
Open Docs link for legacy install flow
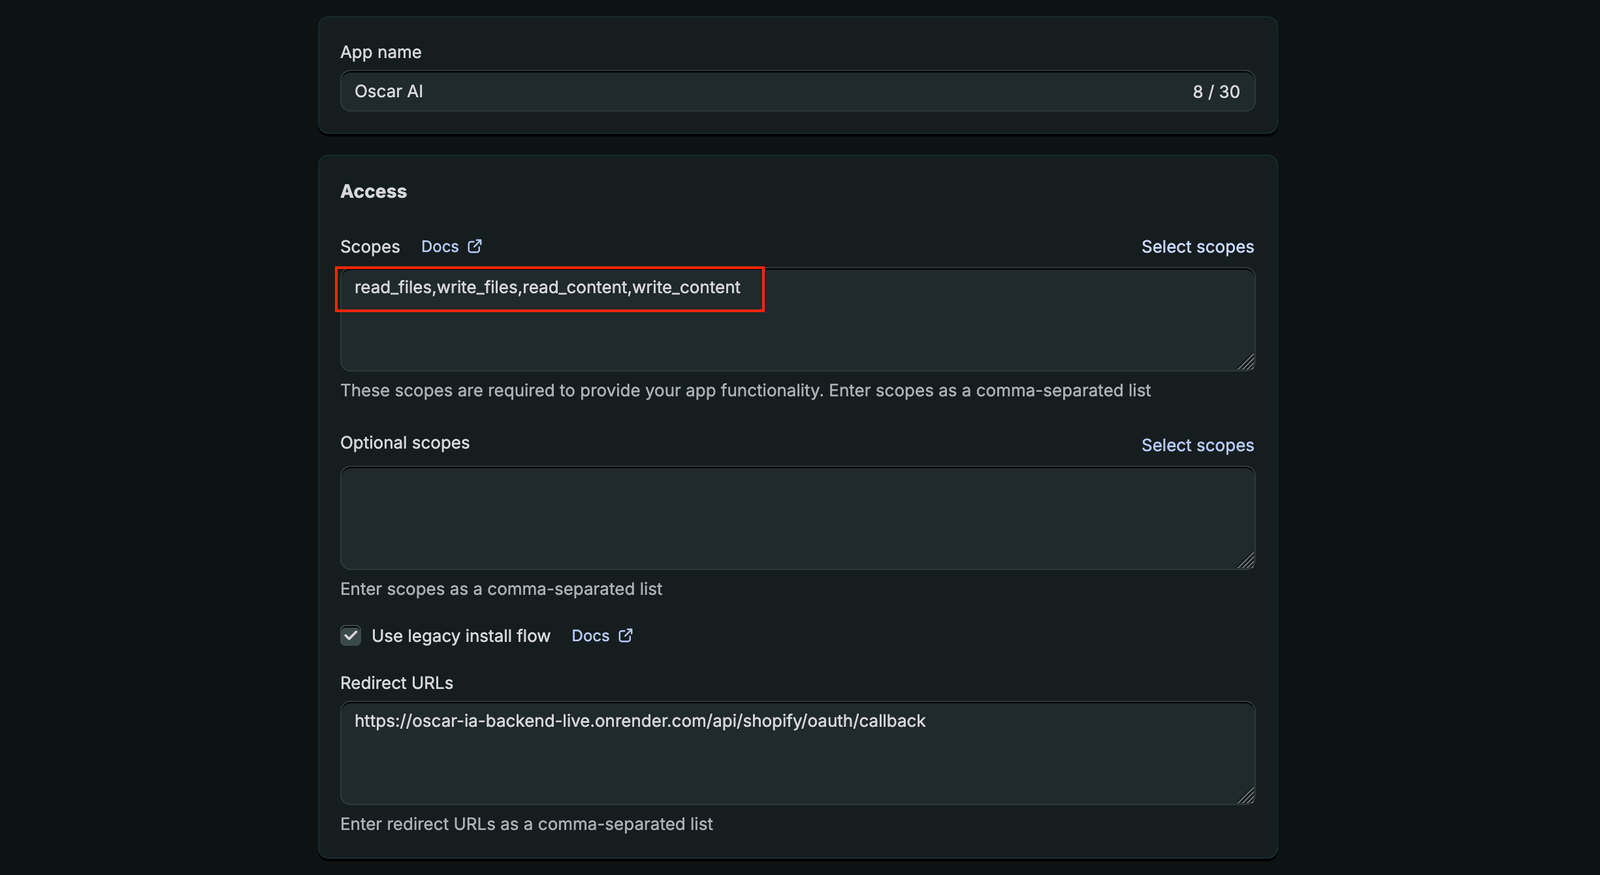[x=590, y=636]
